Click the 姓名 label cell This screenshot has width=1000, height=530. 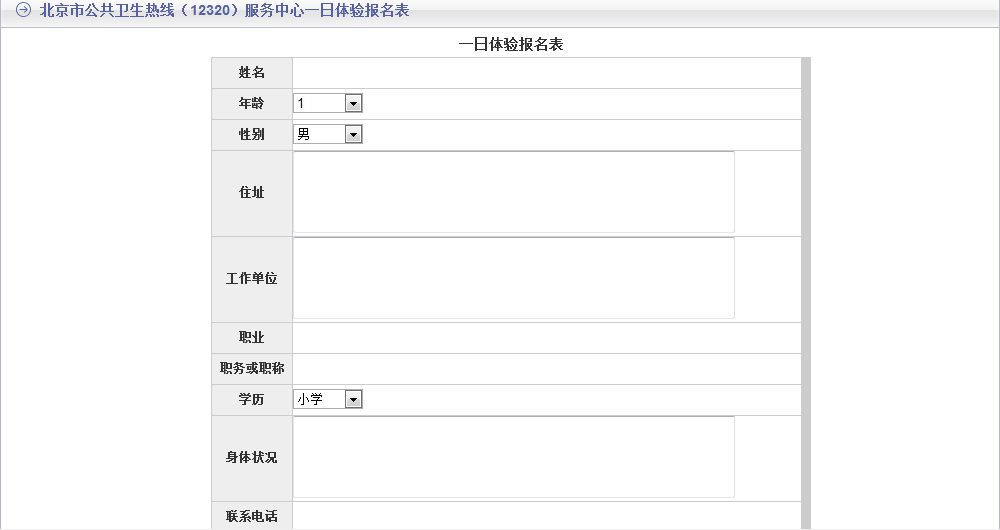click(x=252, y=73)
